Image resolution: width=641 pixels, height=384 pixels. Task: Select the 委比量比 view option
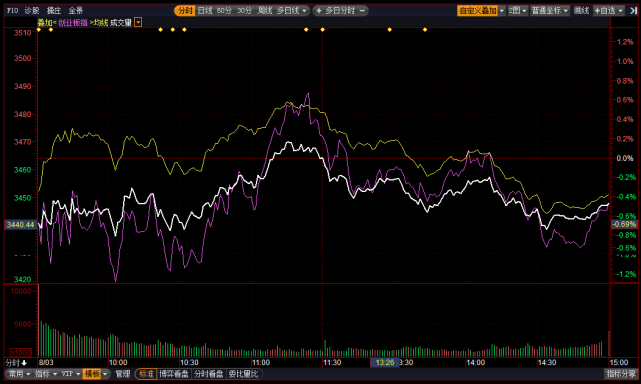tap(244, 374)
